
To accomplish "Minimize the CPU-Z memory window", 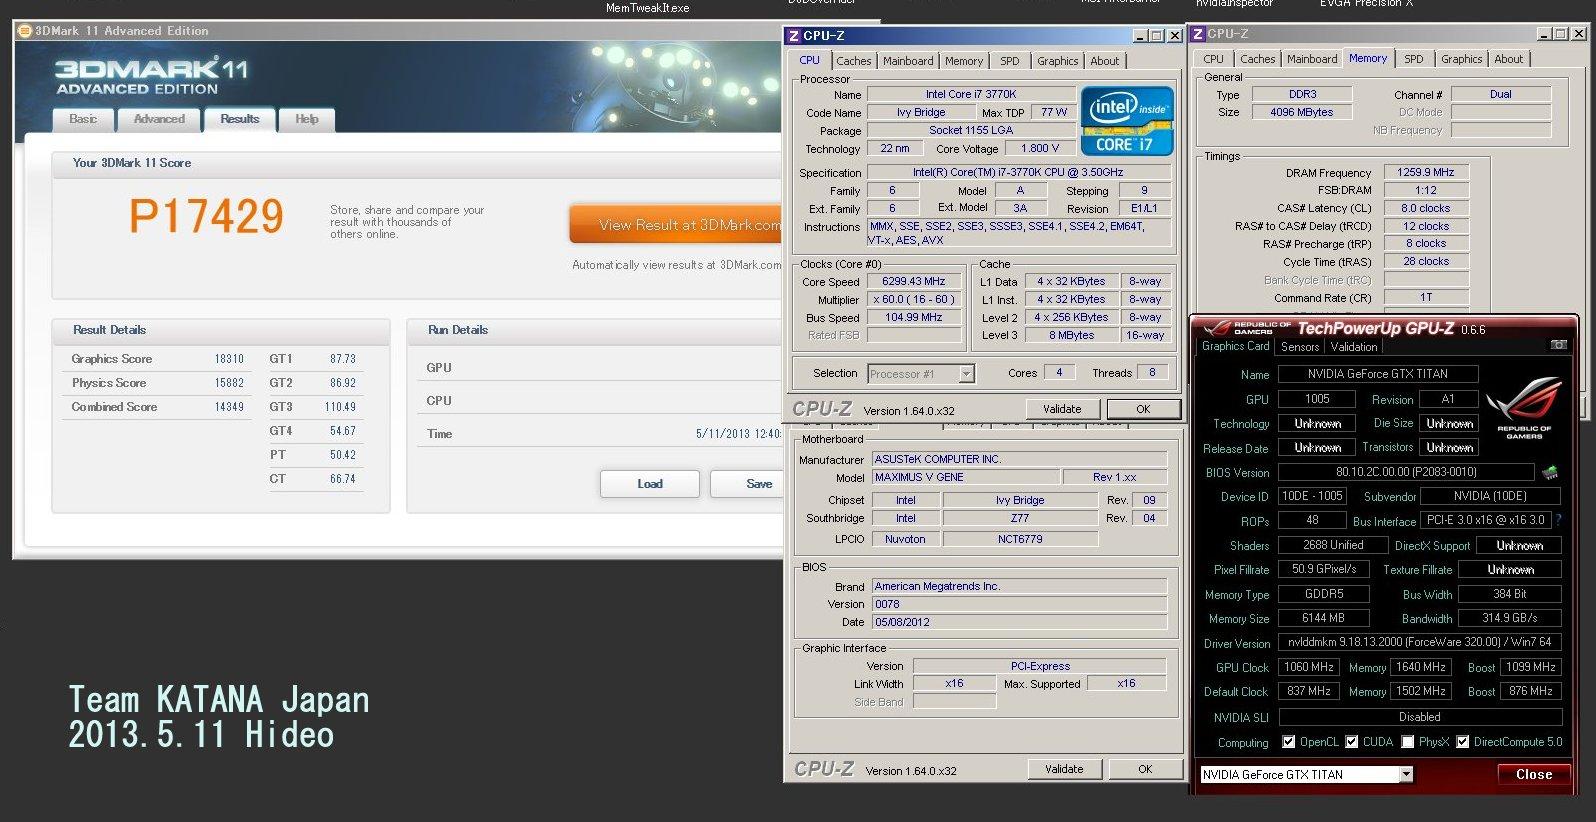I will [x=1544, y=33].
